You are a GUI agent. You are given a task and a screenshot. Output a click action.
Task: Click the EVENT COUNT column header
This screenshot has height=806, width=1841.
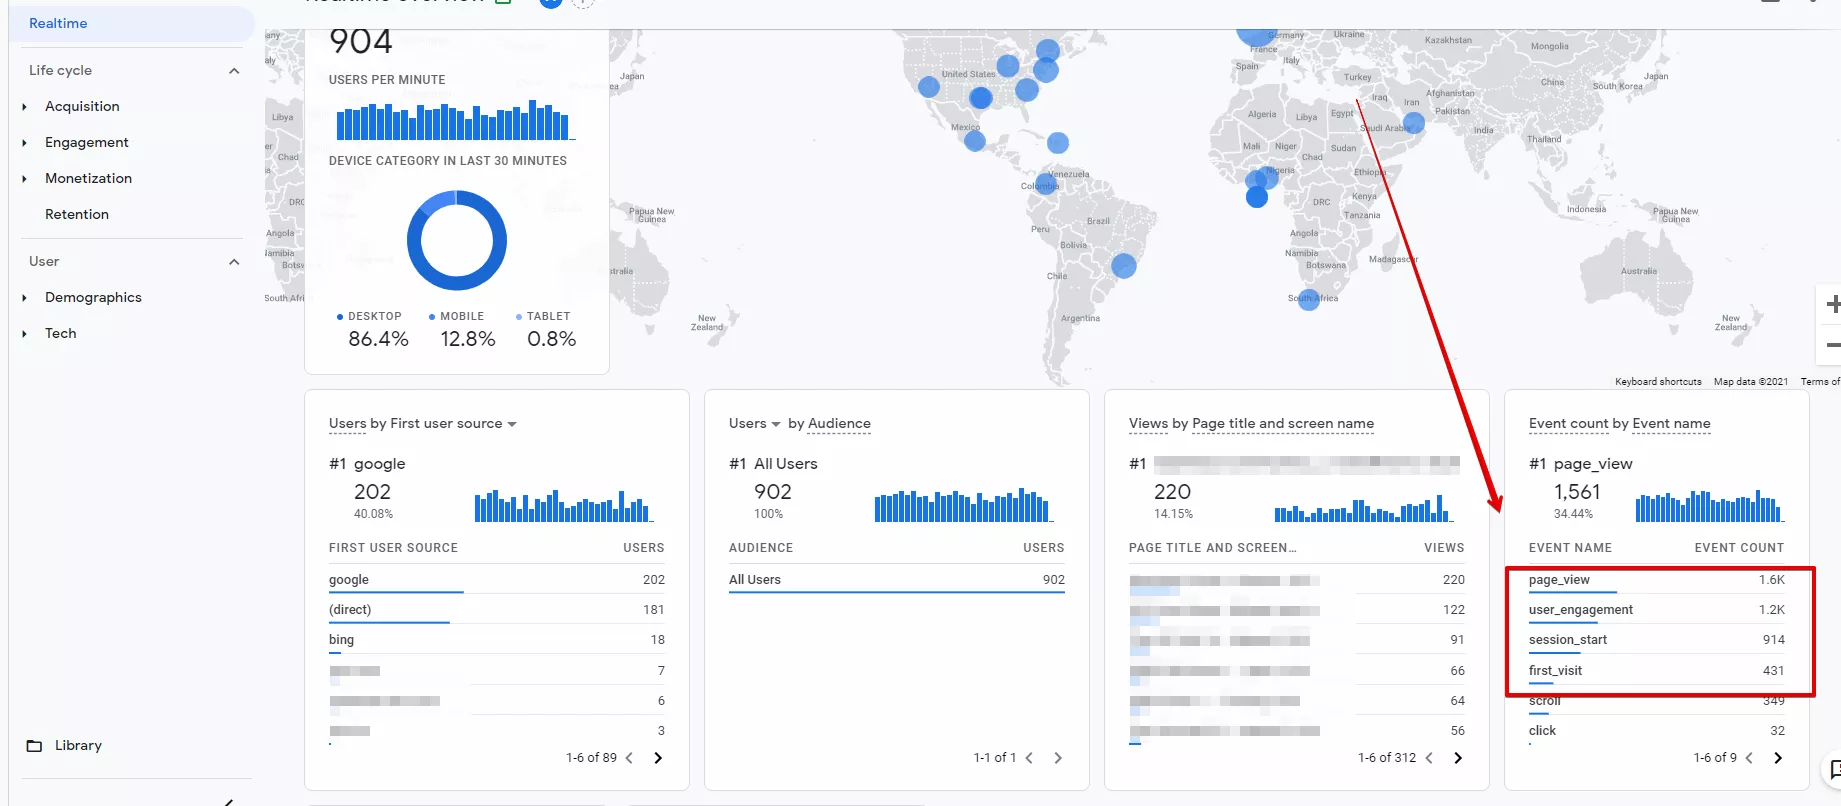click(x=1739, y=548)
